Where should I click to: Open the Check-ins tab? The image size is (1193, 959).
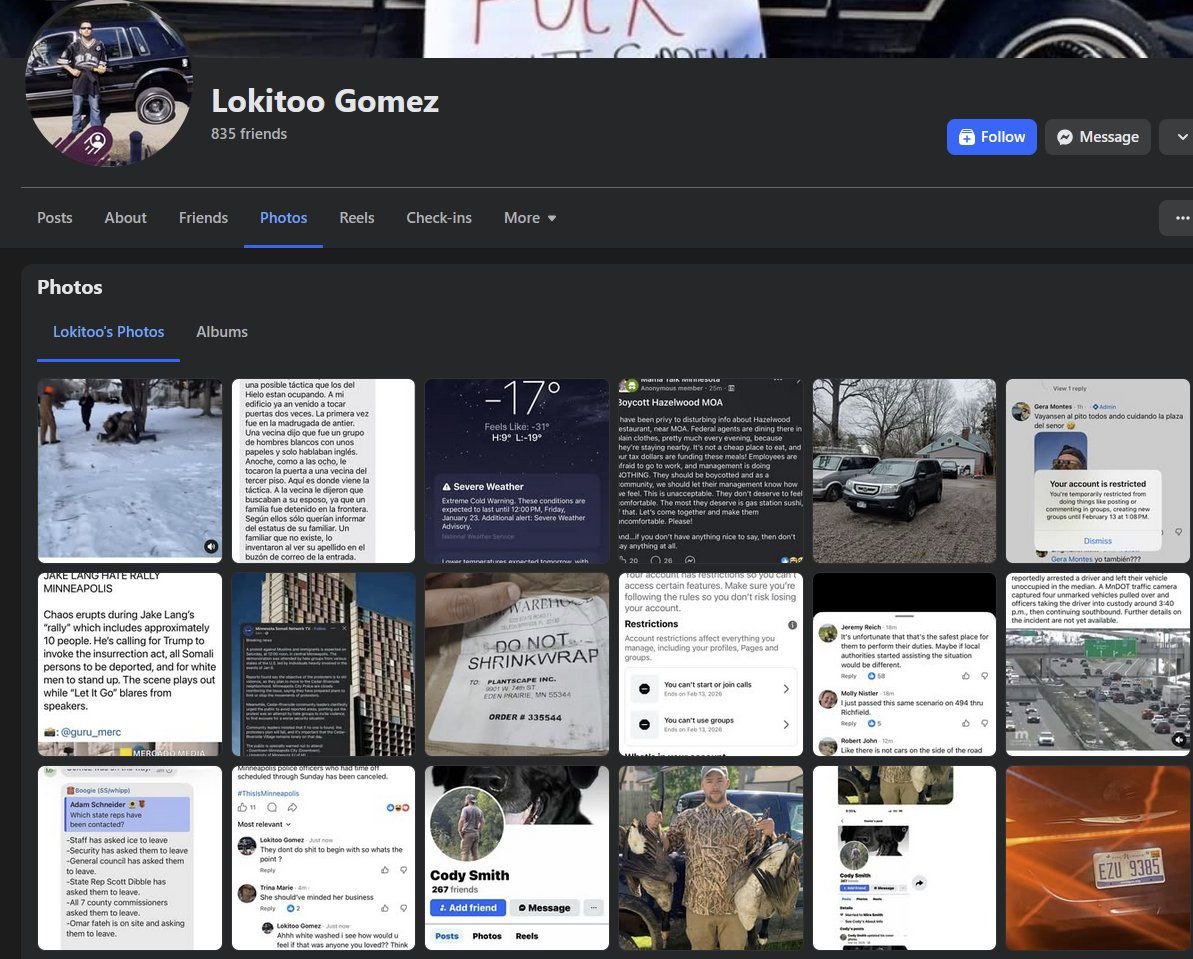click(439, 218)
